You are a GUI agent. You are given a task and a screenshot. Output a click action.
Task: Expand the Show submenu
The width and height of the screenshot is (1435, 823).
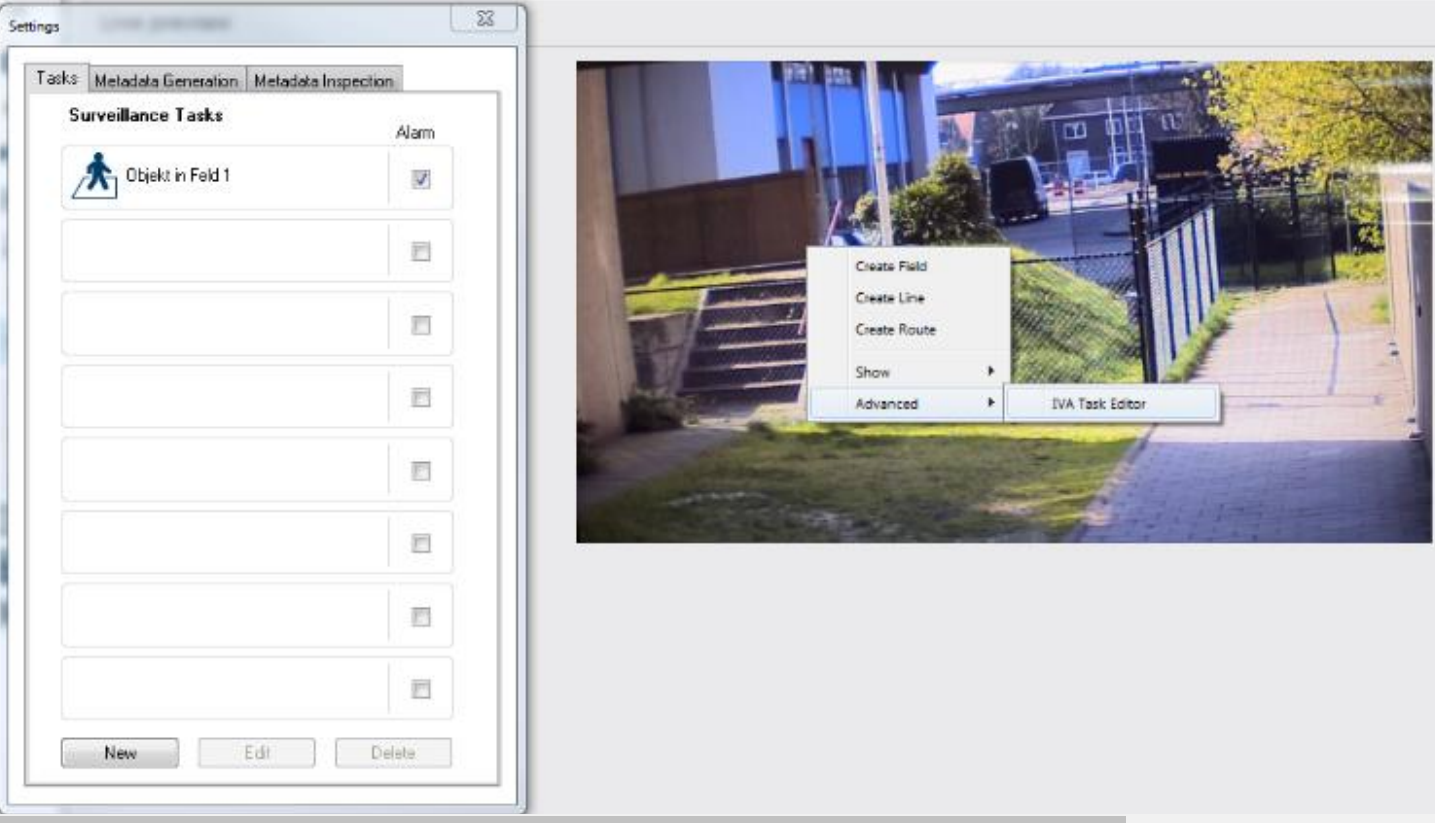(x=908, y=372)
